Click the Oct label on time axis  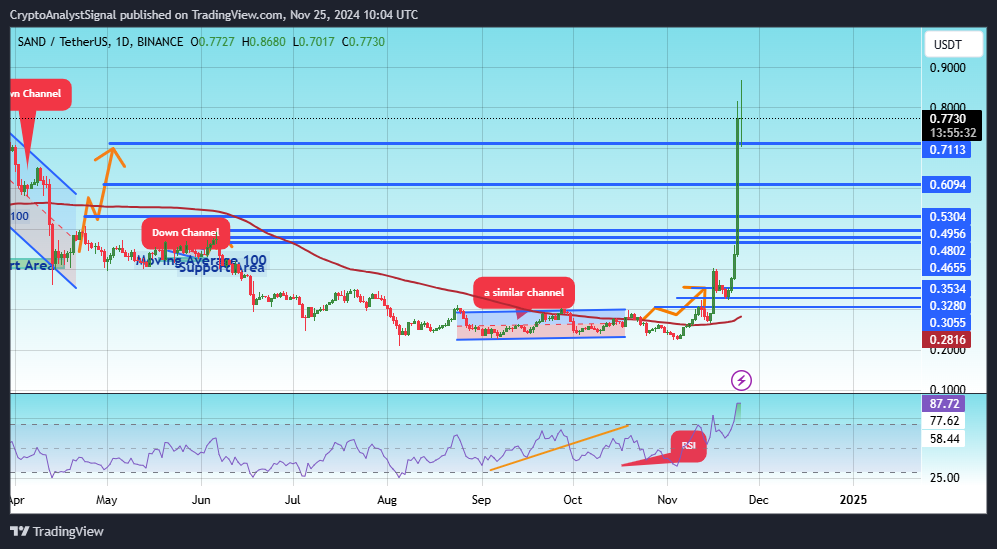[573, 500]
